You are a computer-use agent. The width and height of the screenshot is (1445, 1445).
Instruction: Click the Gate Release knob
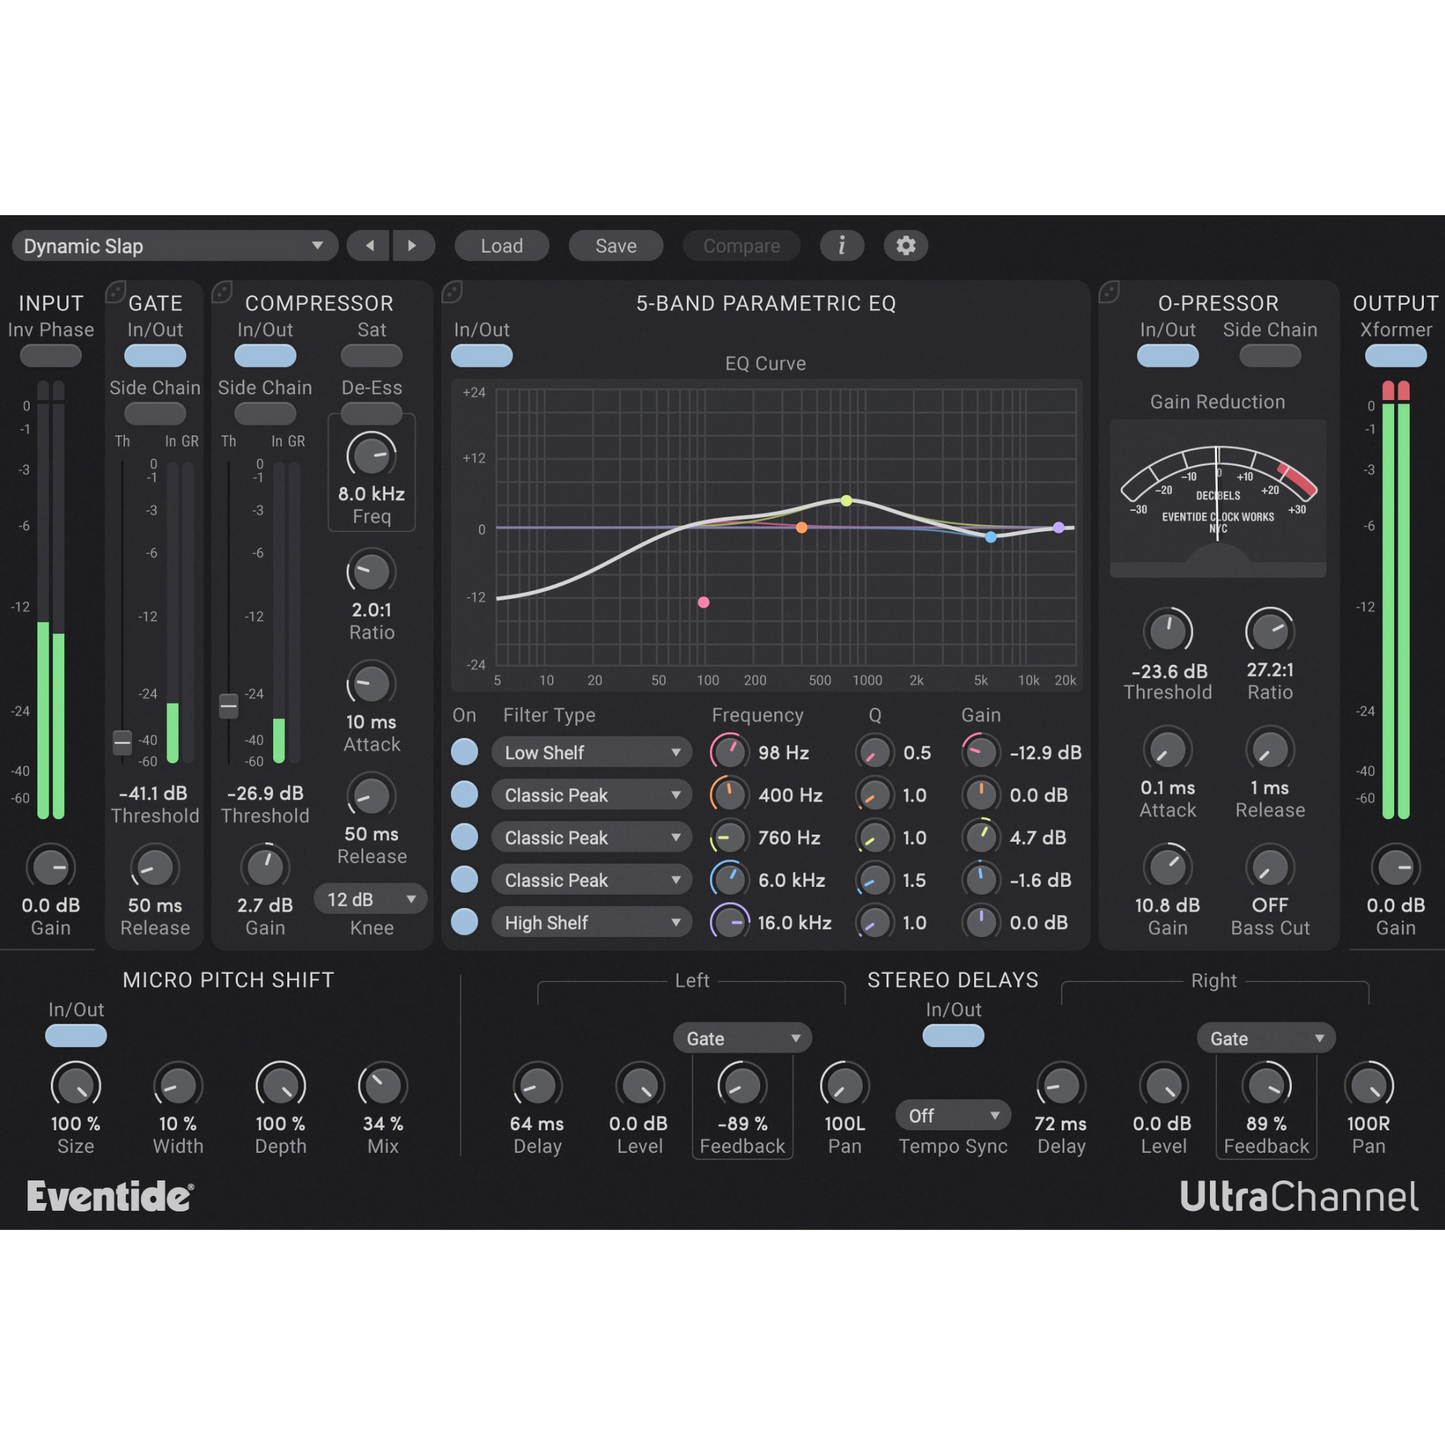(x=154, y=867)
